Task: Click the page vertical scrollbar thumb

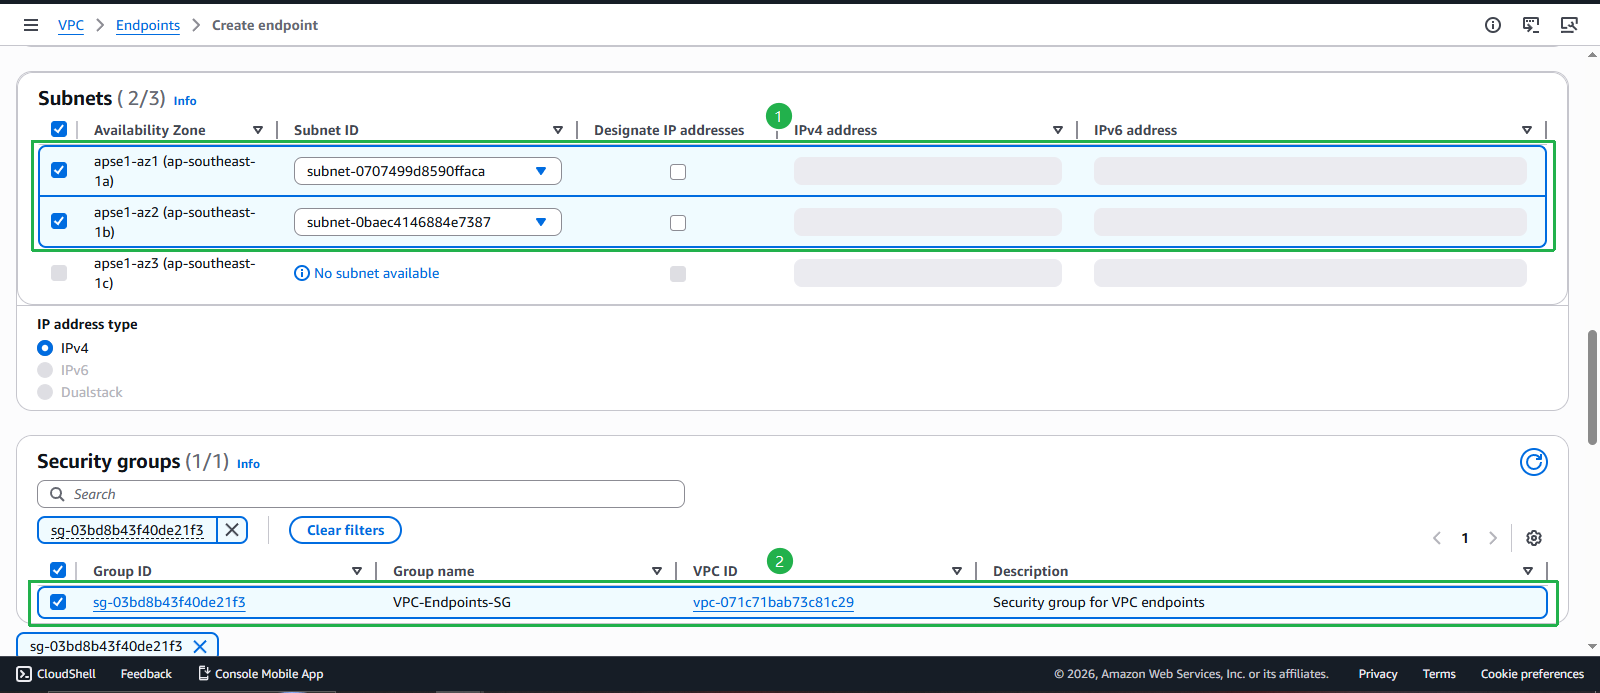Action: [x=1592, y=387]
